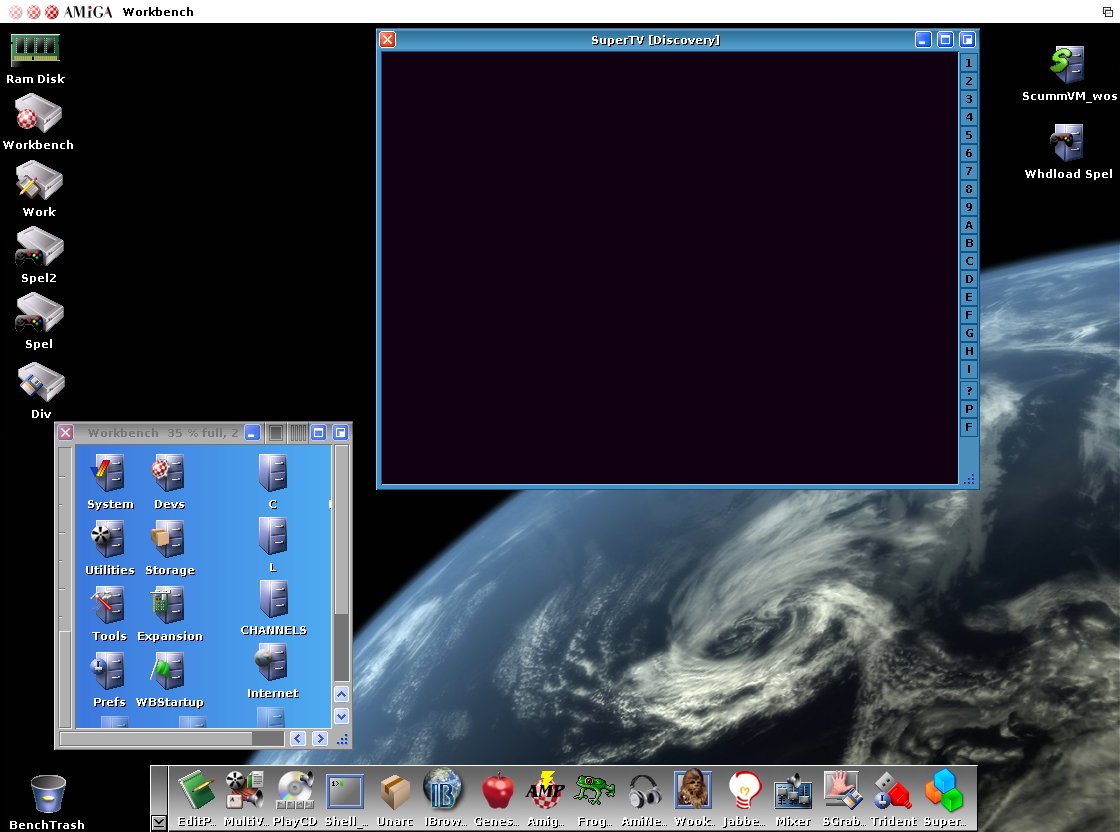The image size is (1120, 832).
Task: Switch SuperTV to channel 9
Action: (969, 207)
